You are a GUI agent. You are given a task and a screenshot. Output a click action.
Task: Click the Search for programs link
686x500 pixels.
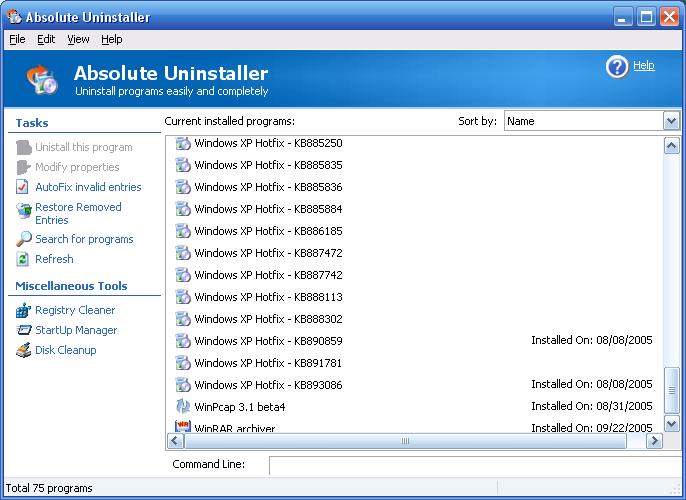click(x=84, y=239)
